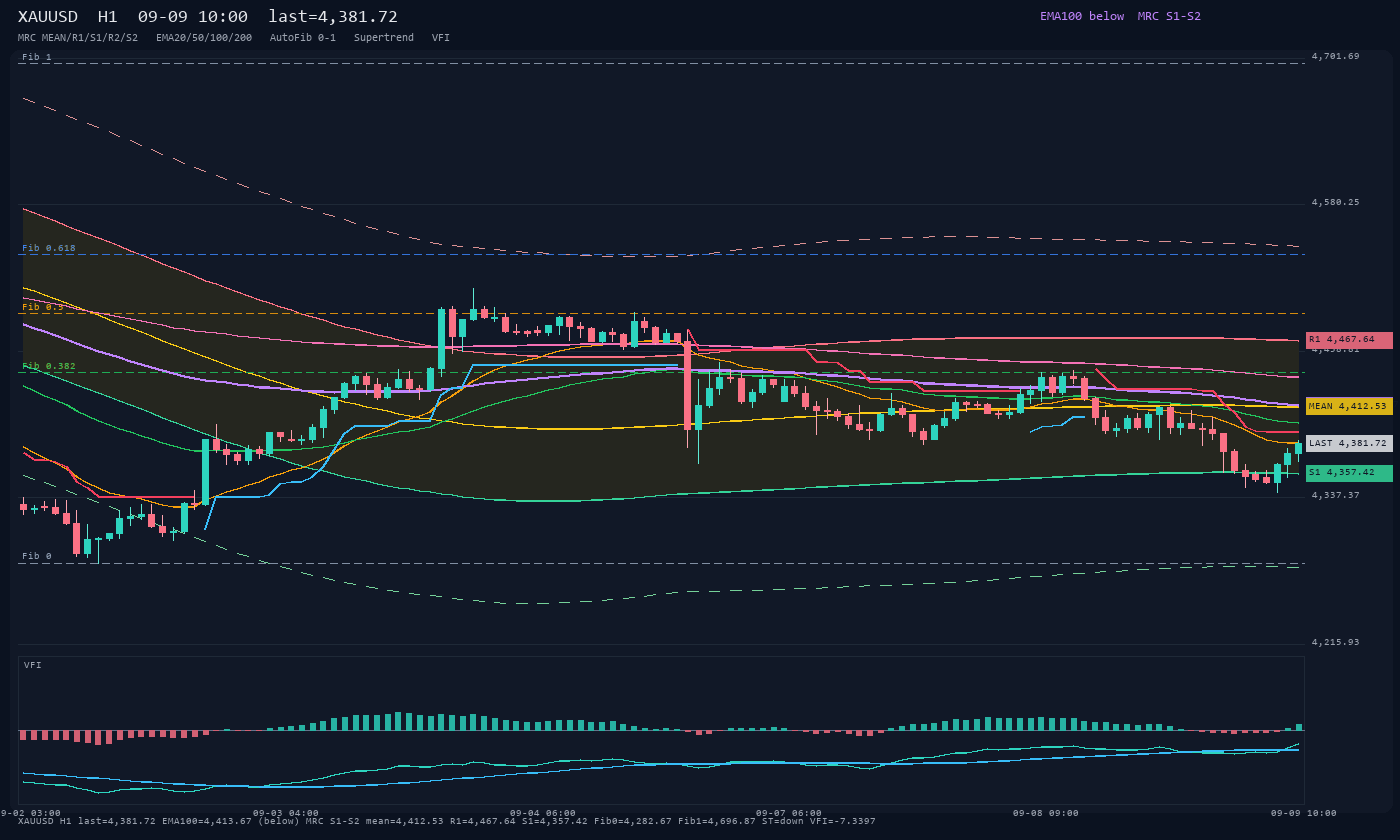The height and width of the screenshot is (840, 1400).
Task: Click the 09-07 06:00 time axis label
Action: [x=789, y=813]
